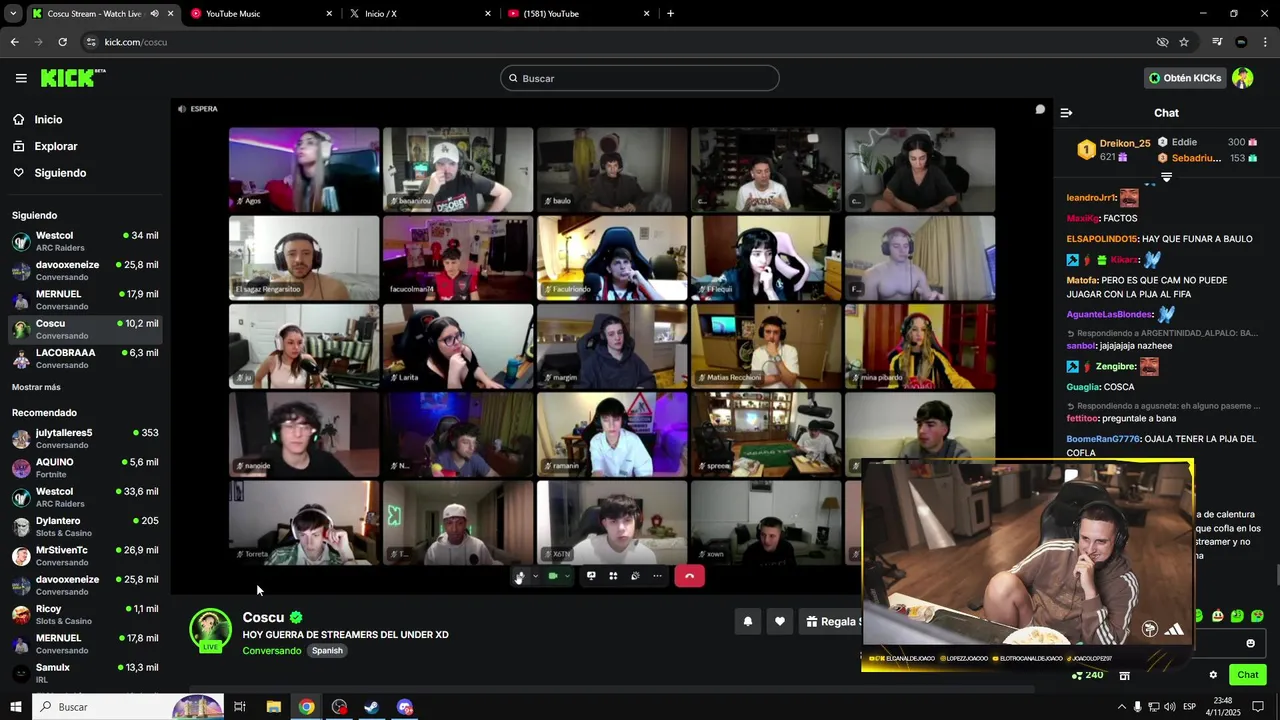This screenshot has width=1280, height=720.
Task: Open the grid layout icon
Action: coord(613,576)
